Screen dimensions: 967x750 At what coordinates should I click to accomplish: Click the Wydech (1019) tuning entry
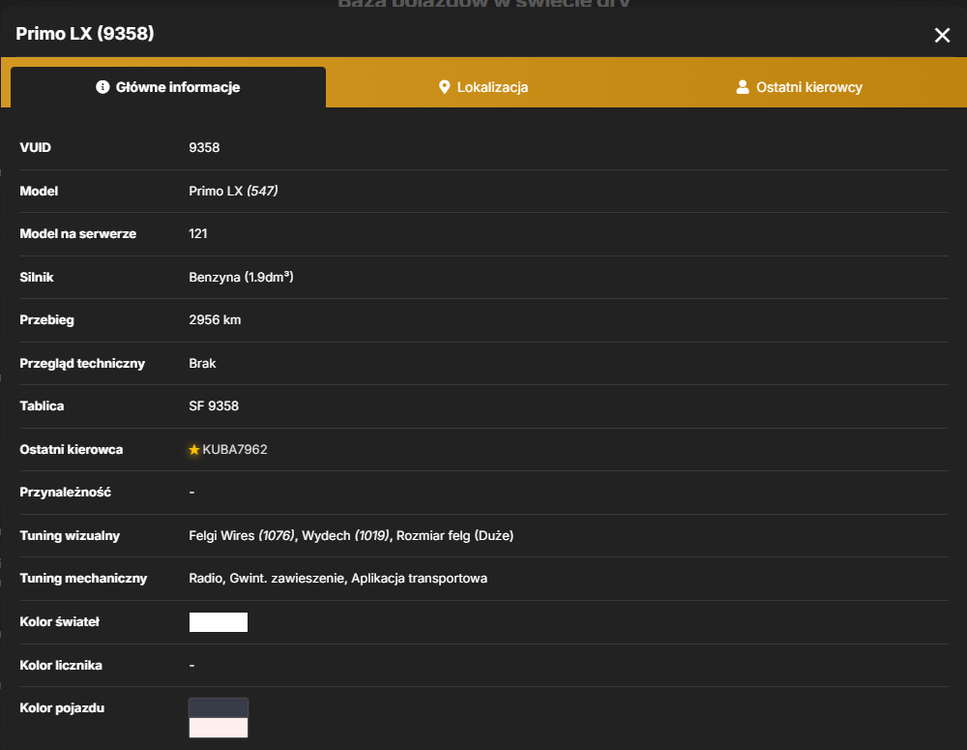point(345,535)
